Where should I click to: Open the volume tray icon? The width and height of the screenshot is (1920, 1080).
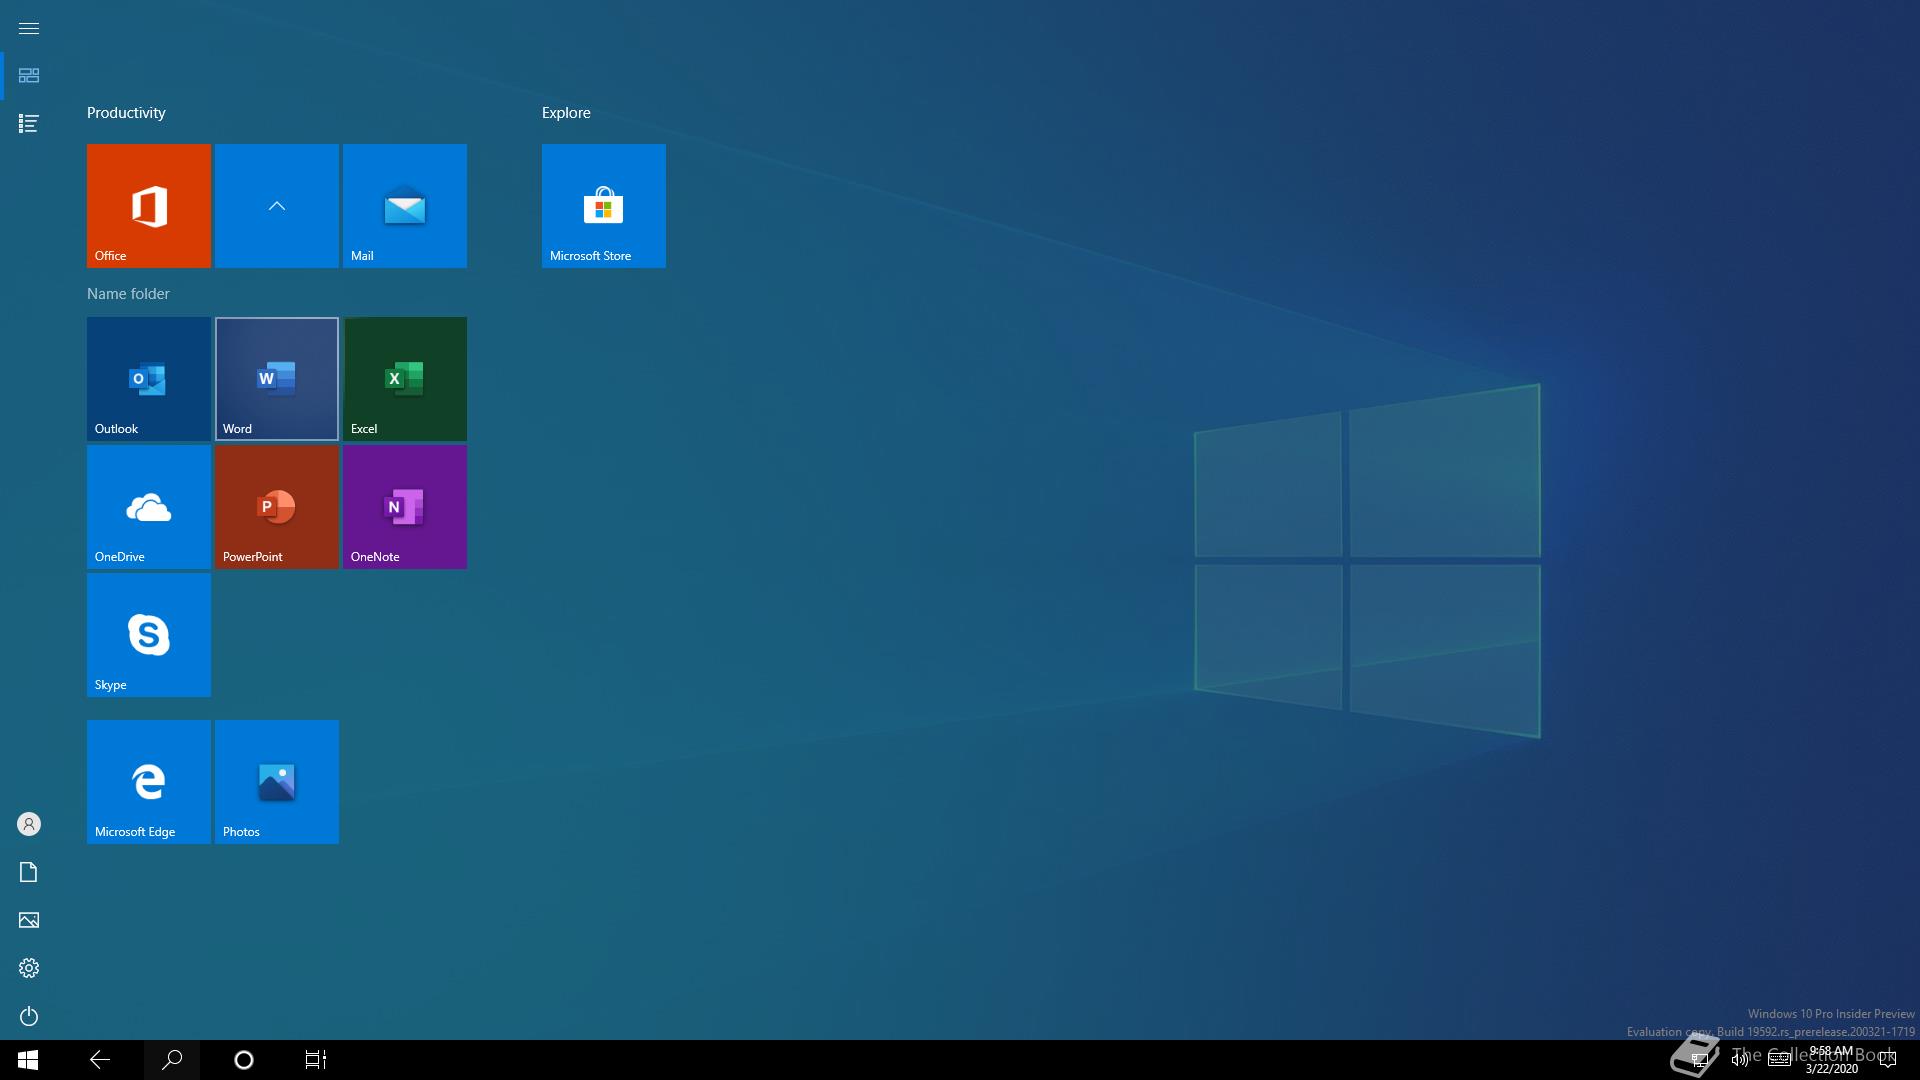coord(1740,1060)
